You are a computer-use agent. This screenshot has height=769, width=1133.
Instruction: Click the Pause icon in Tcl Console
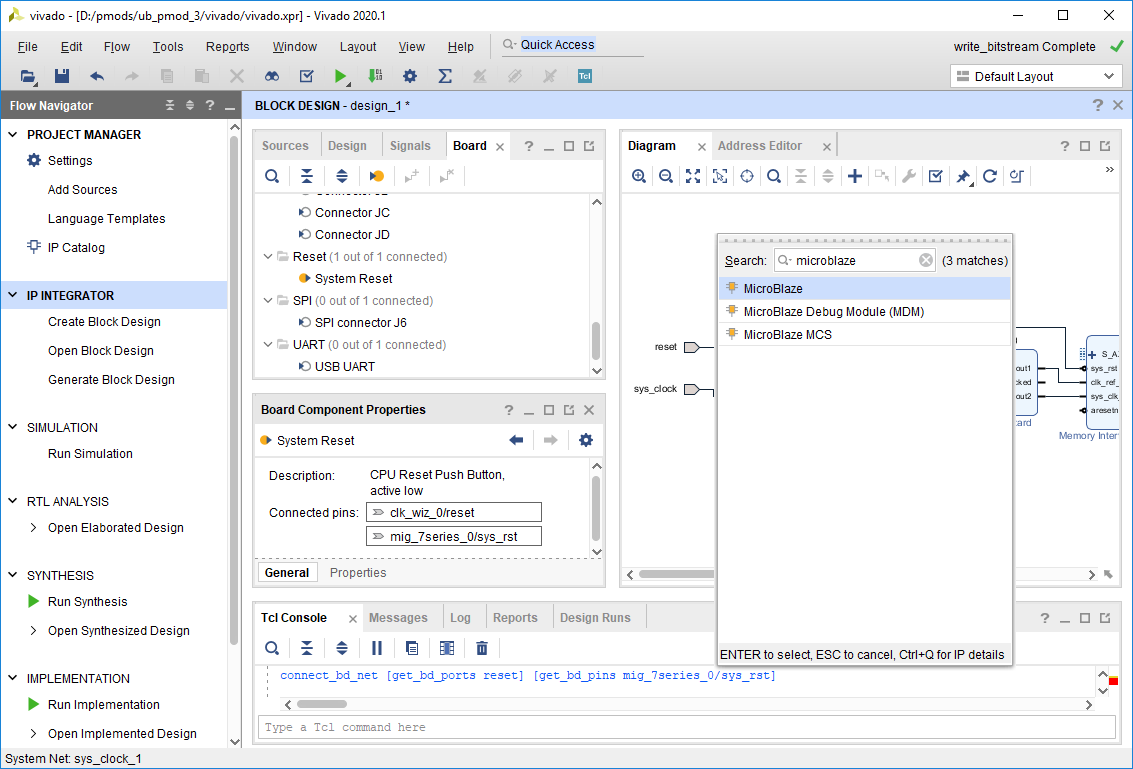[x=376, y=648]
